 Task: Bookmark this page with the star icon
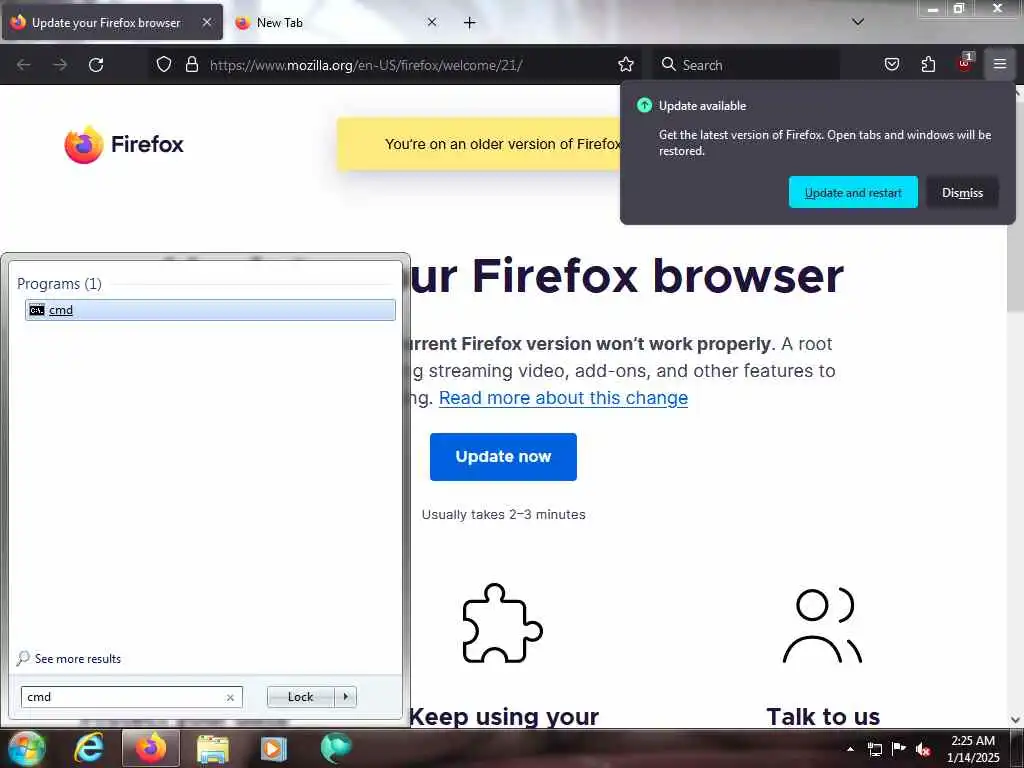pos(626,64)
